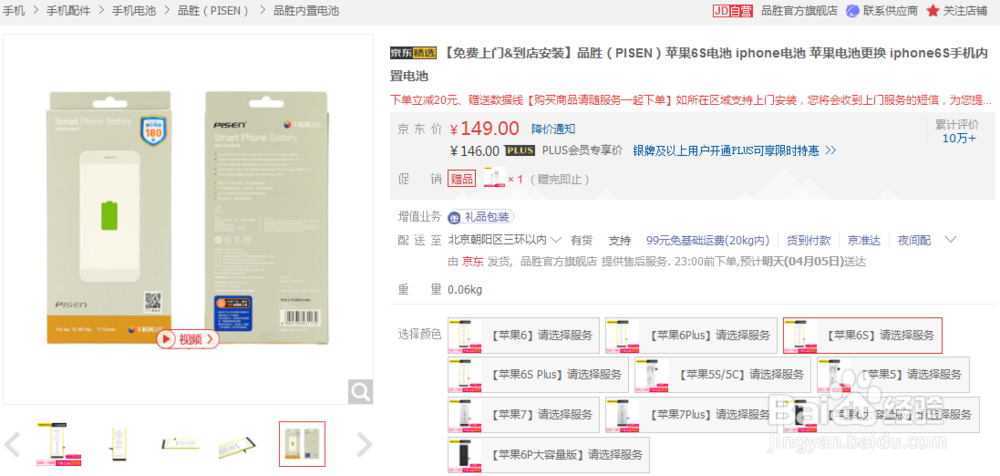This screenshot has width=1000, height=476.
Task: Open the 手机配件 breadcrumb category
Action: click(x=68, y=11)
